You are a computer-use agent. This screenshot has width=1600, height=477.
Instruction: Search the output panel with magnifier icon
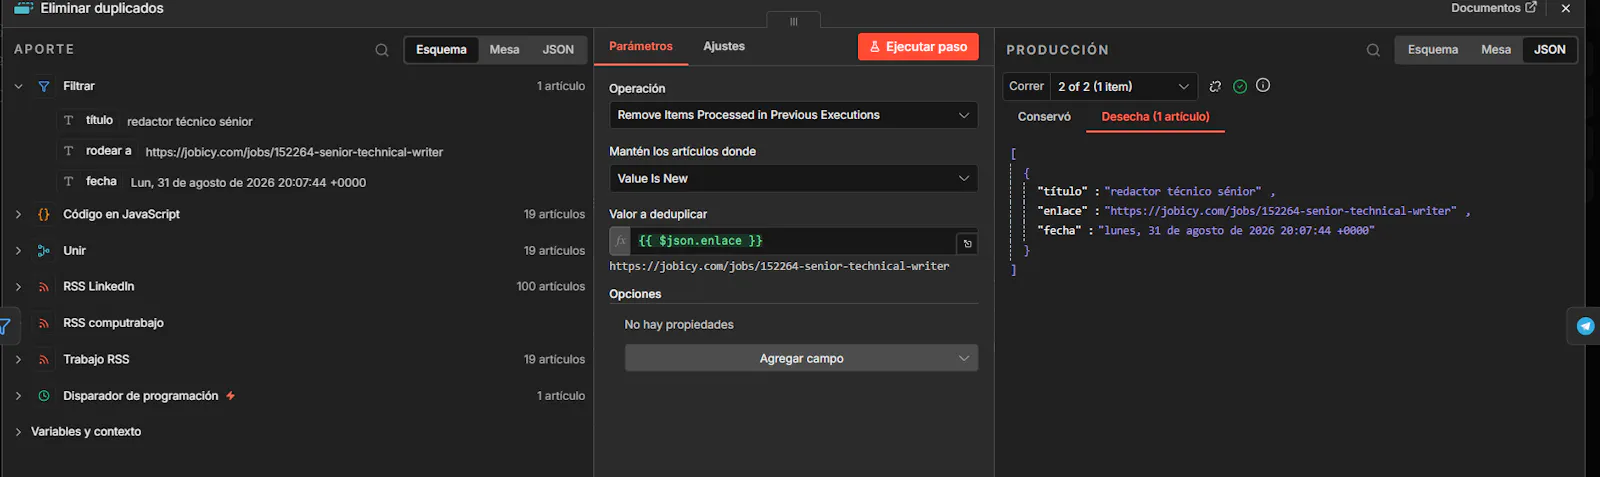(x=1373, y=50)
